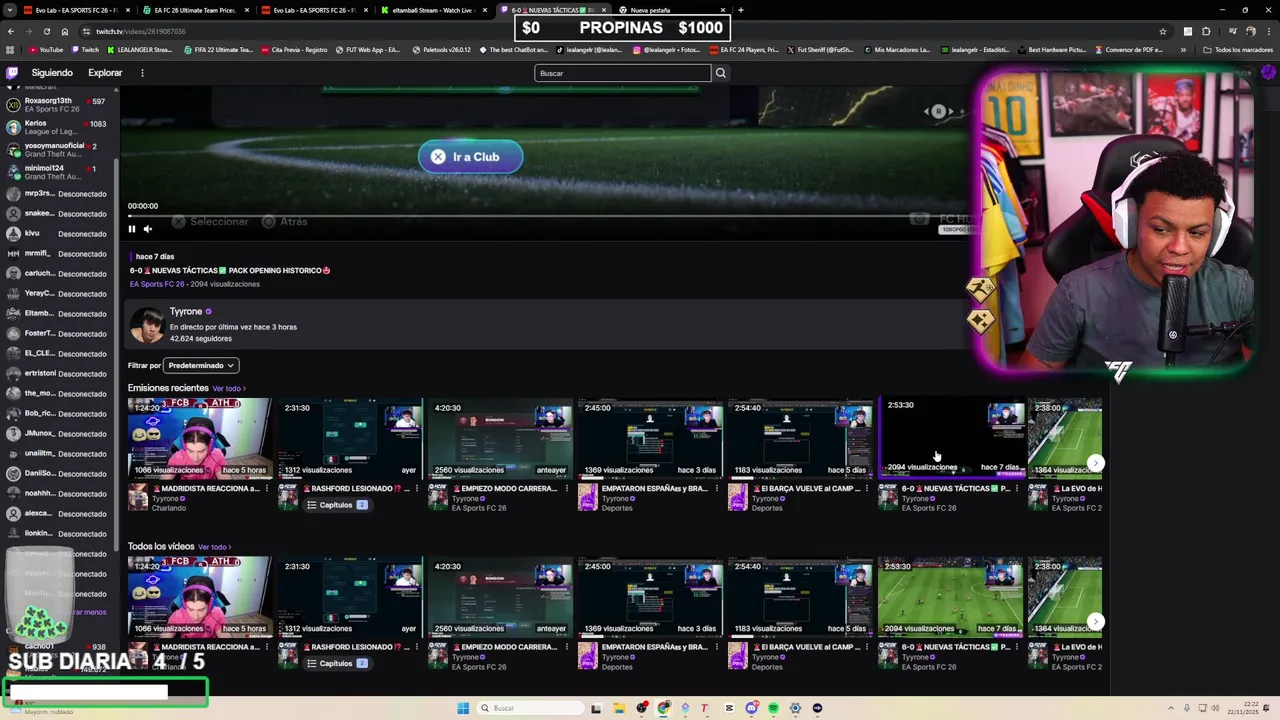
Task: Mute the video player volume
Action: 147,229
